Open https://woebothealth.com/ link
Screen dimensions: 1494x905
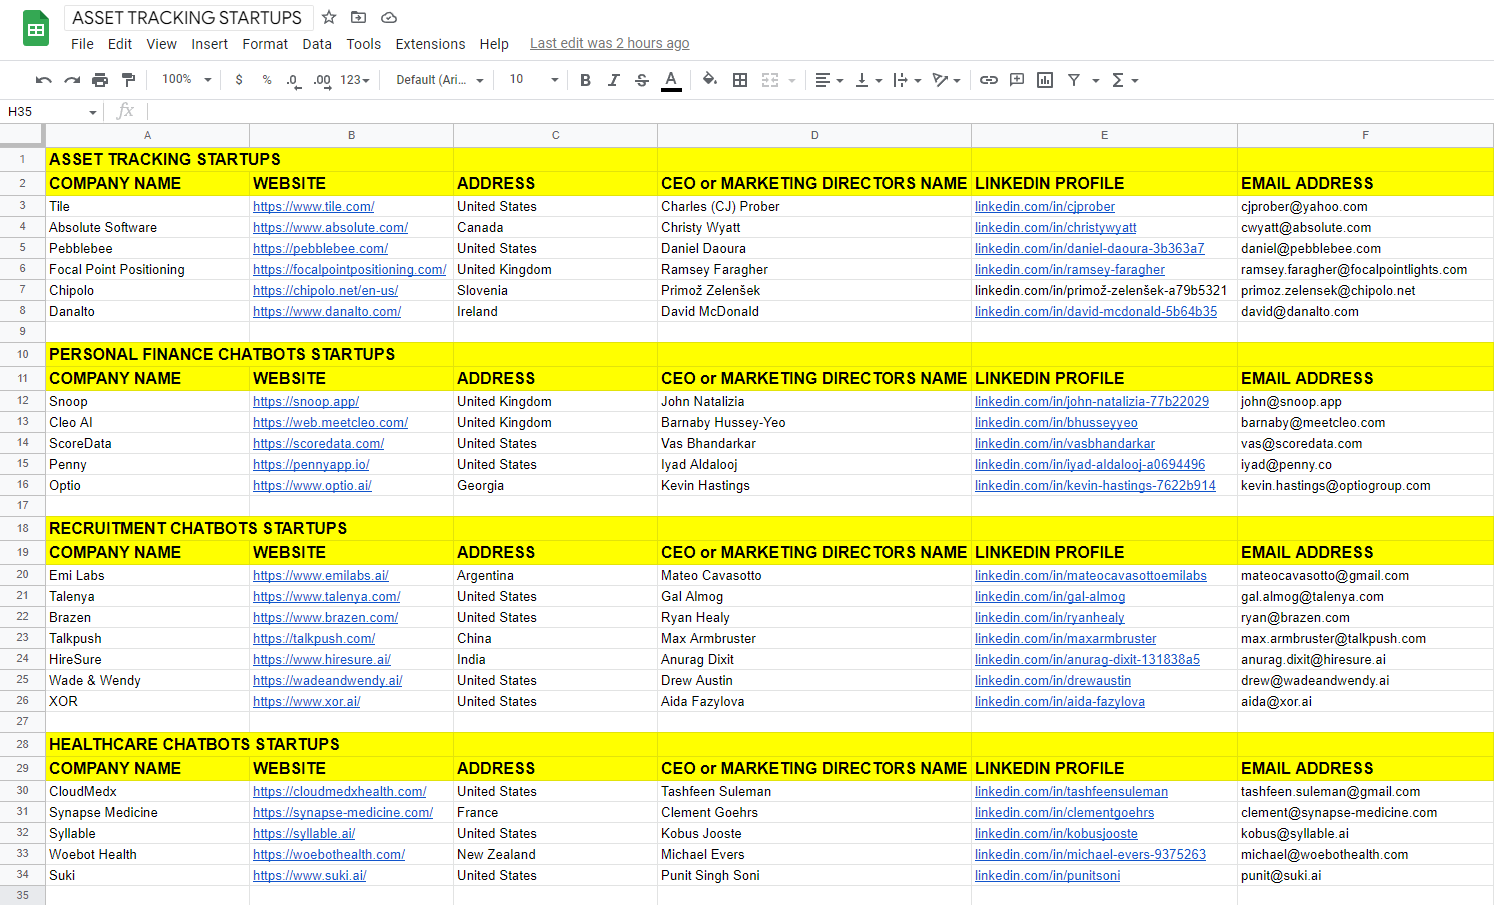pyautogui.click(x=329, y=854)
